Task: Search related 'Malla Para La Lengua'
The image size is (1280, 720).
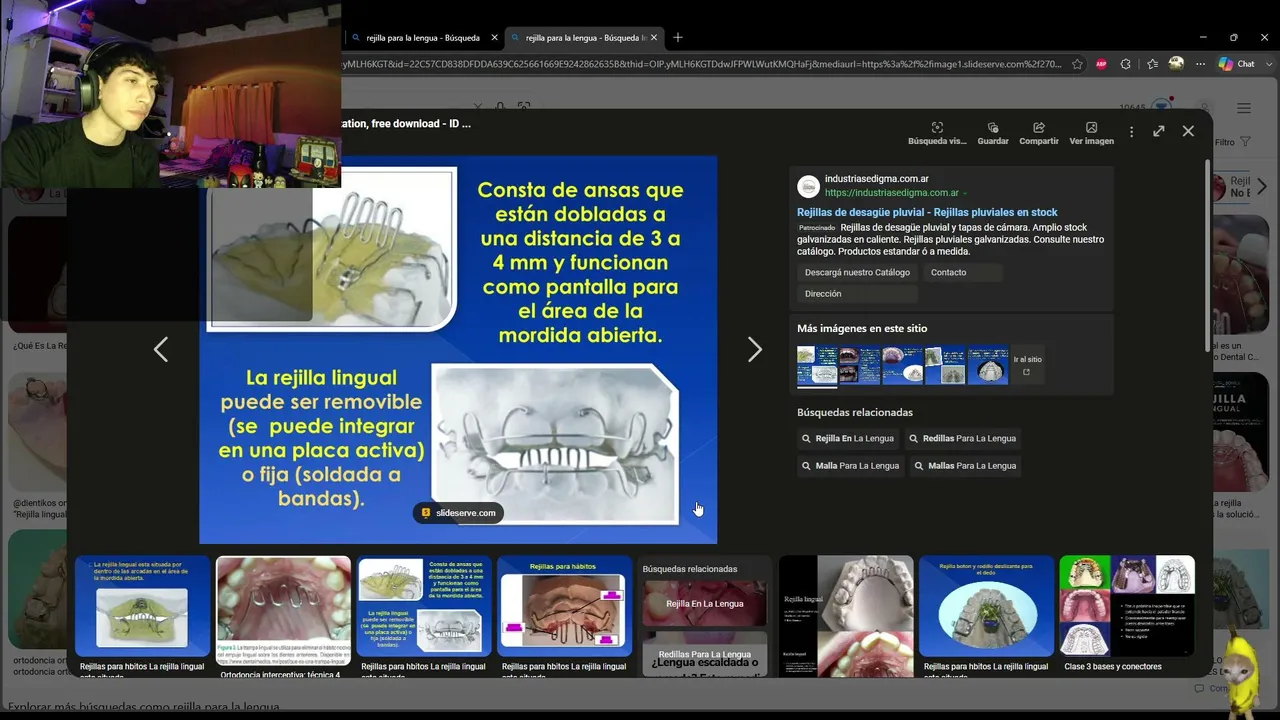Action: (850, 465)
